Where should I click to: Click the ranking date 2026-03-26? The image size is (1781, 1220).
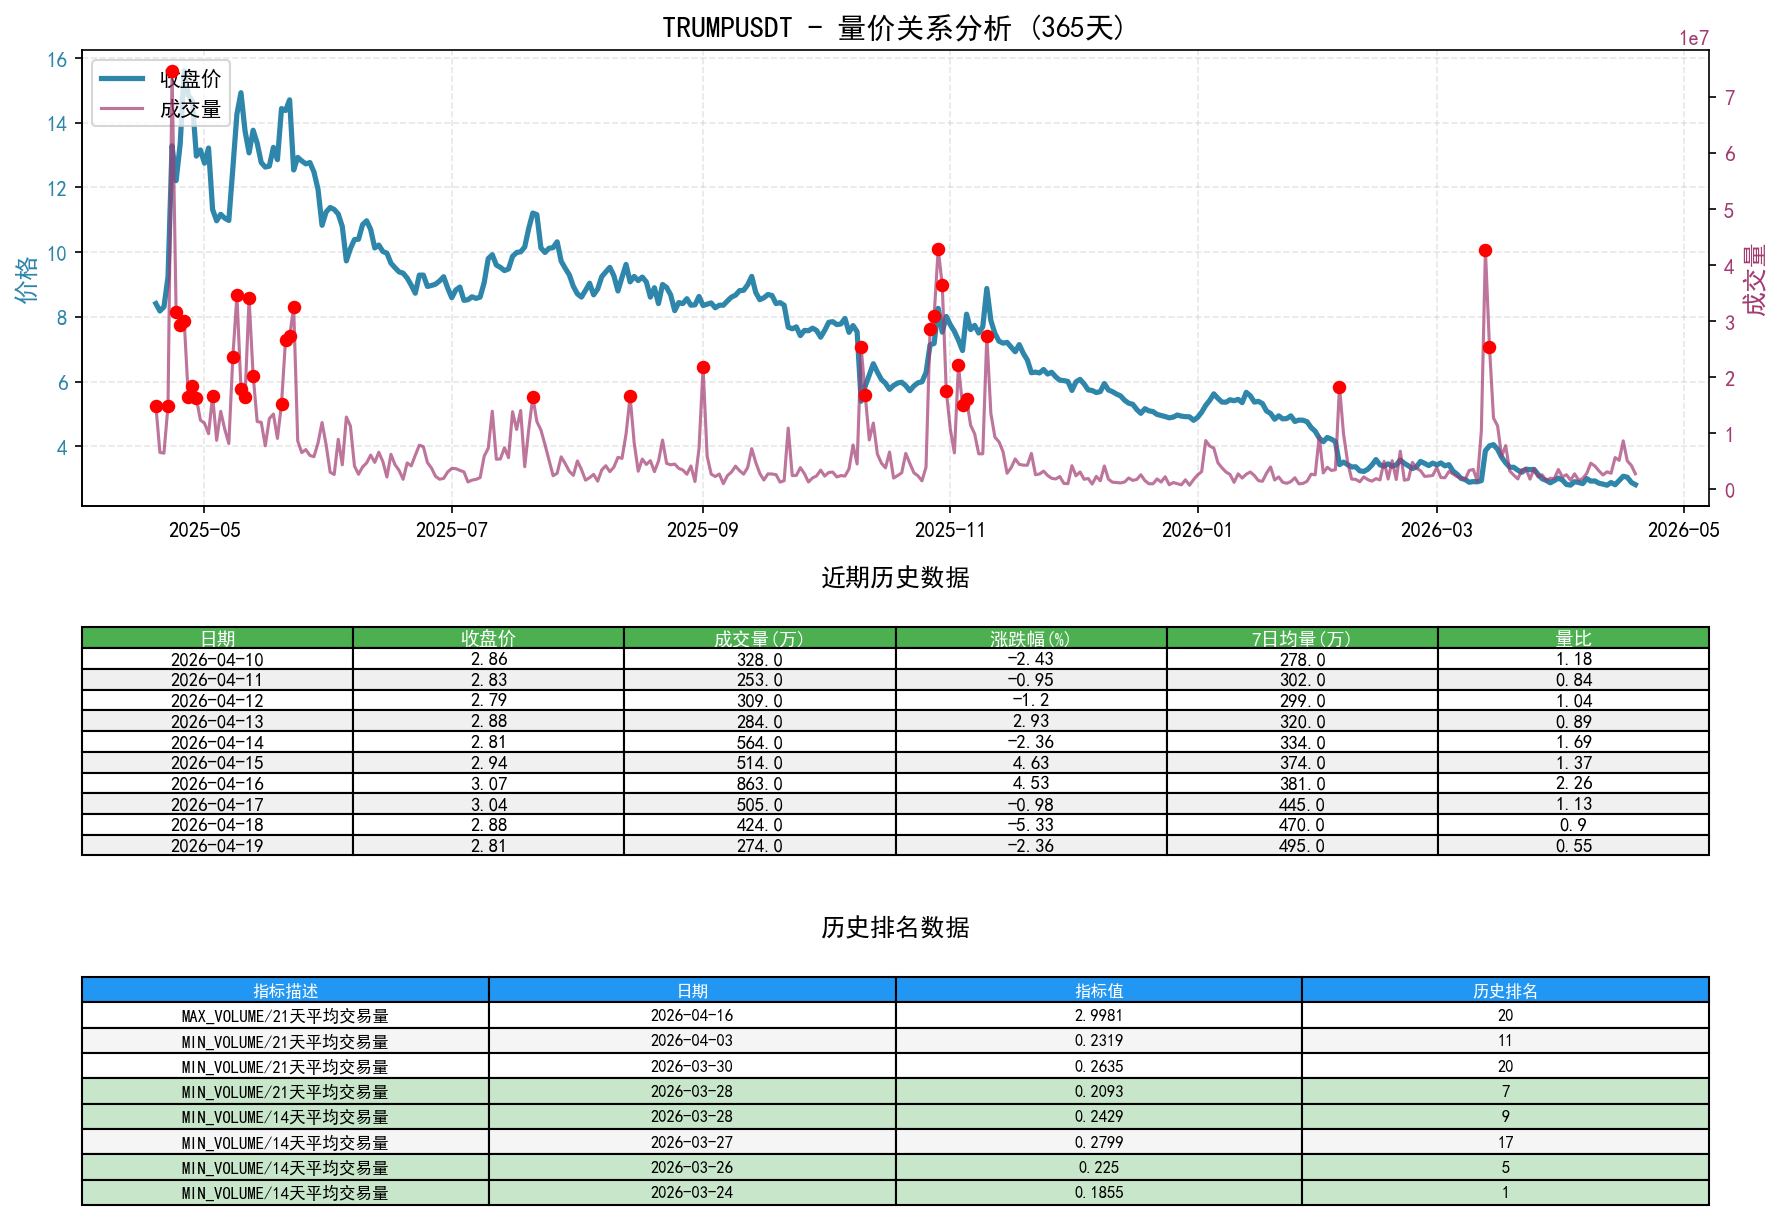click(x=692, y=1167)
